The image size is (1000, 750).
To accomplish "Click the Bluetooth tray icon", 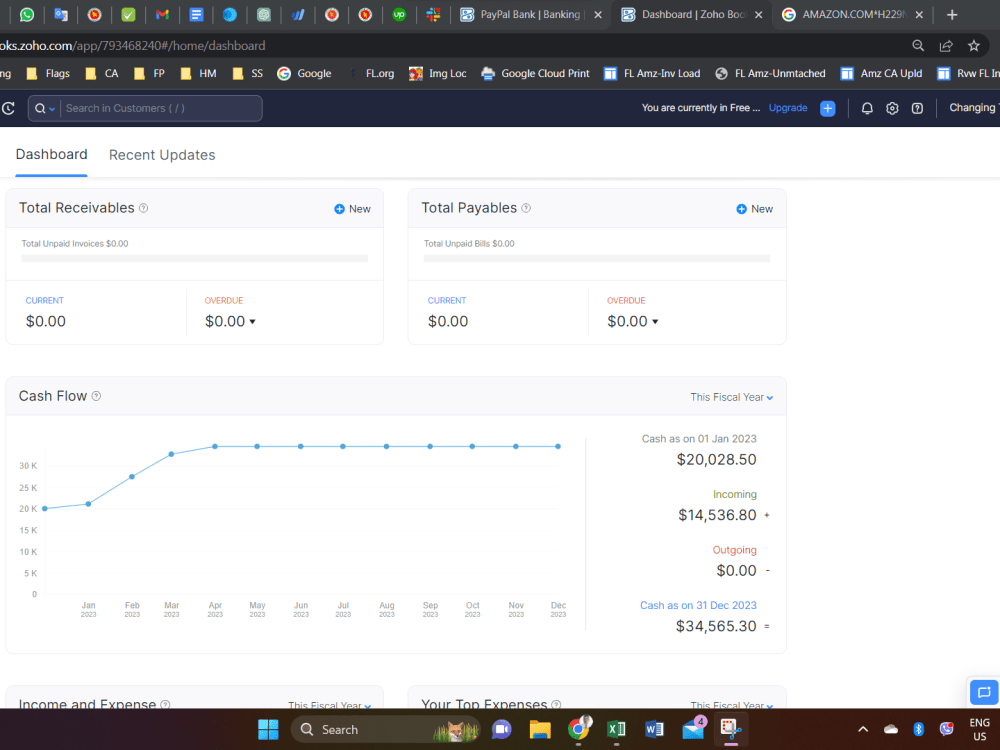I will pos(918,729).
